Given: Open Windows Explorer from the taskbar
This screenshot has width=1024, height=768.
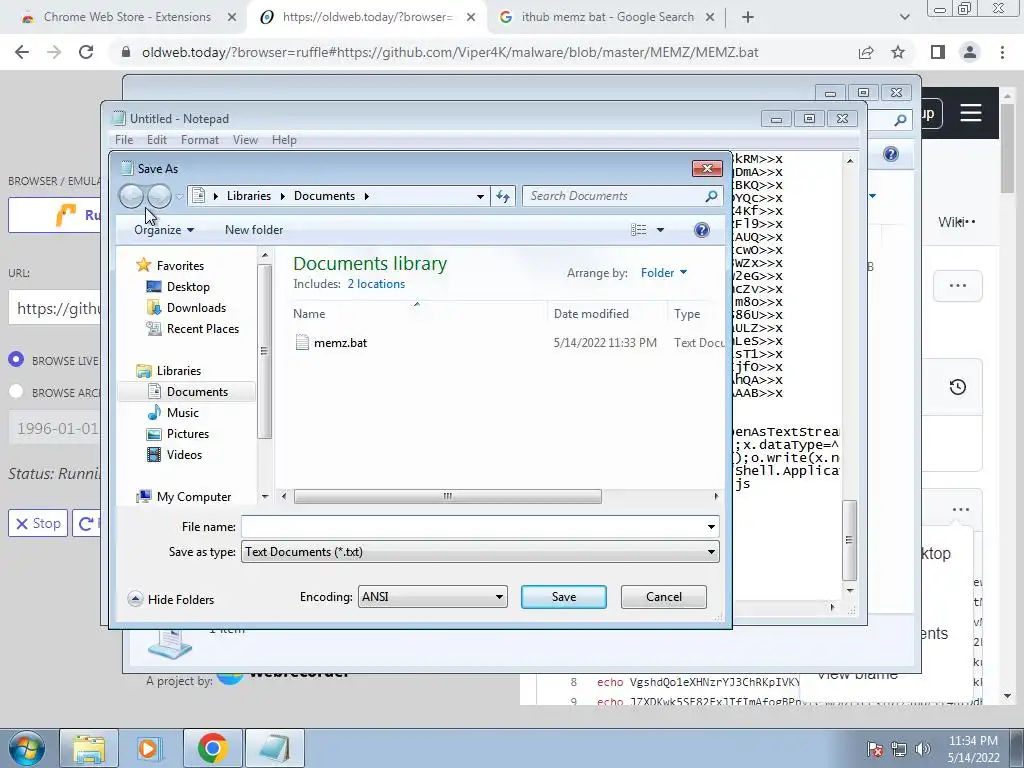Looking at the screenshot, I should (89, 748).
